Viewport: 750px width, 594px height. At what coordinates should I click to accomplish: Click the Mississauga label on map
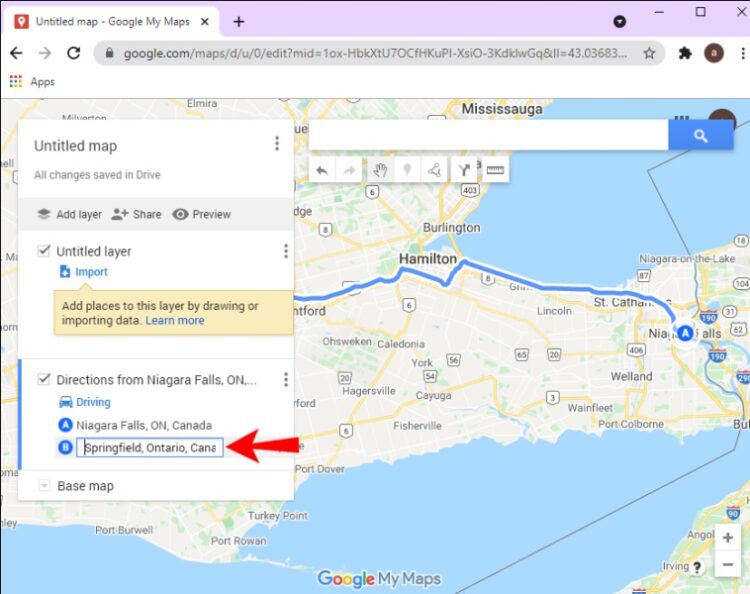pyautogui.click(x=502, y=109)
